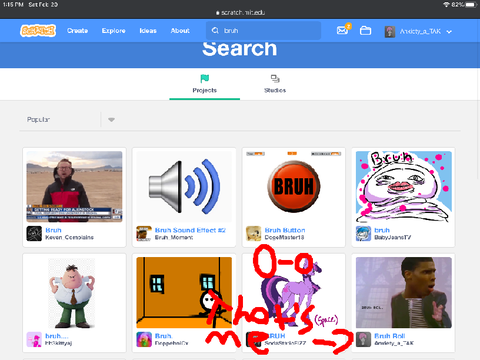
Task: Open the My Stuff folder icon
Action: pos(365,31)
